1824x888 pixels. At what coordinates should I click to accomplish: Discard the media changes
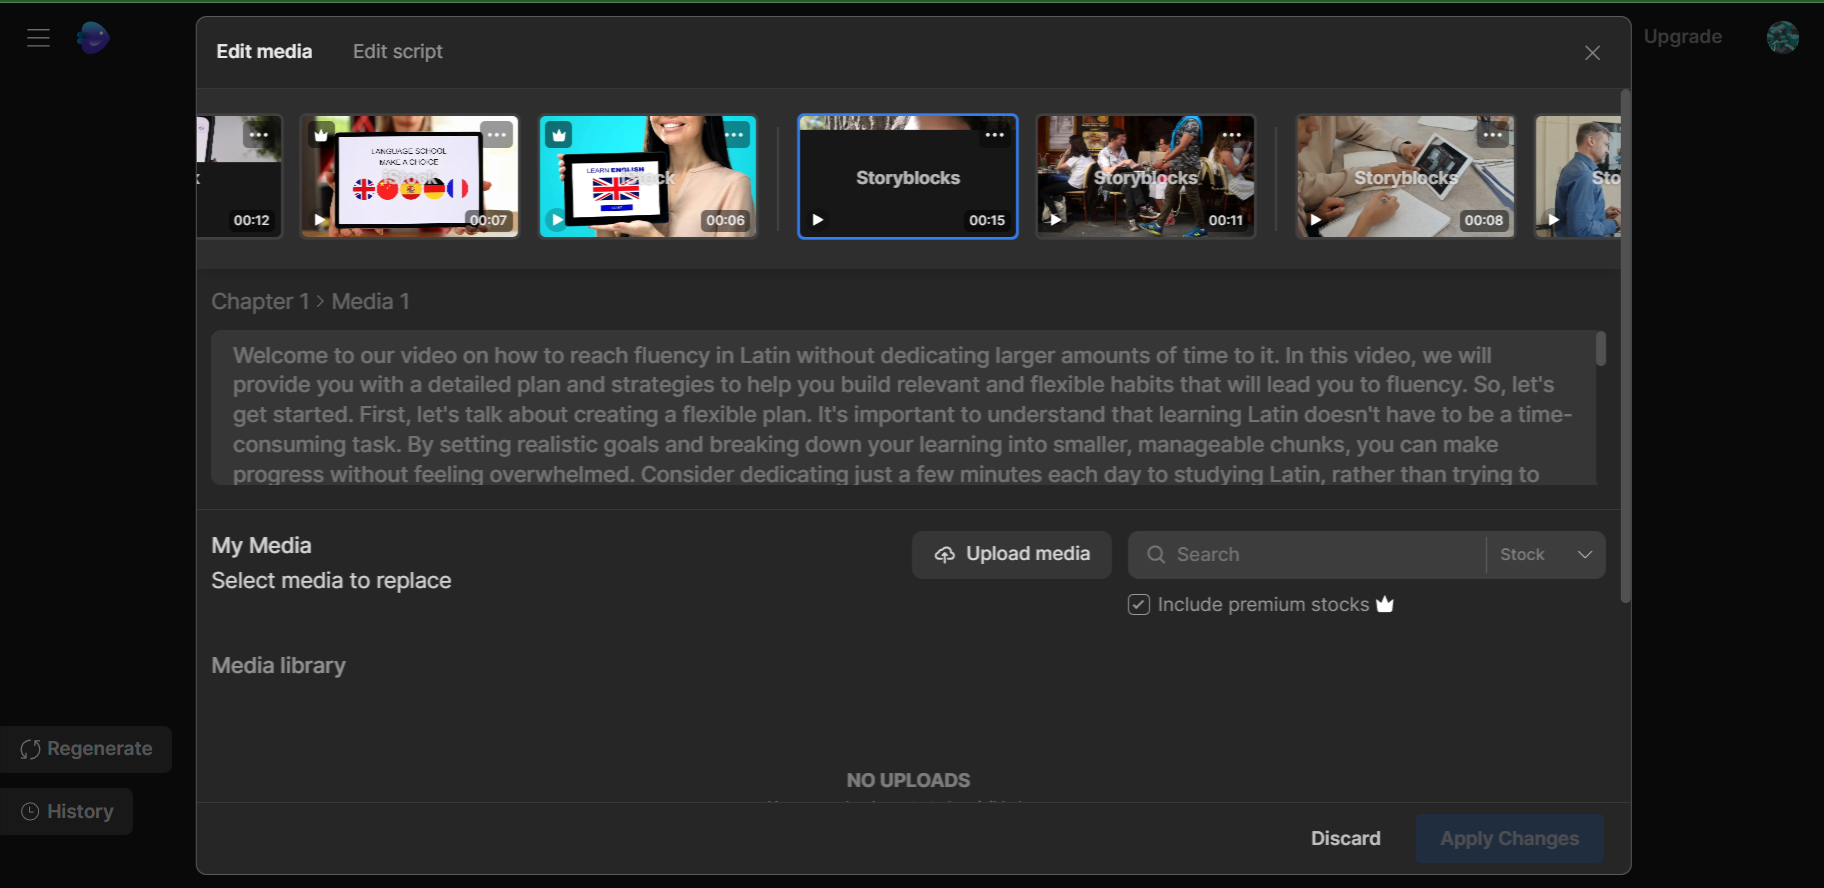(1345, 839)
